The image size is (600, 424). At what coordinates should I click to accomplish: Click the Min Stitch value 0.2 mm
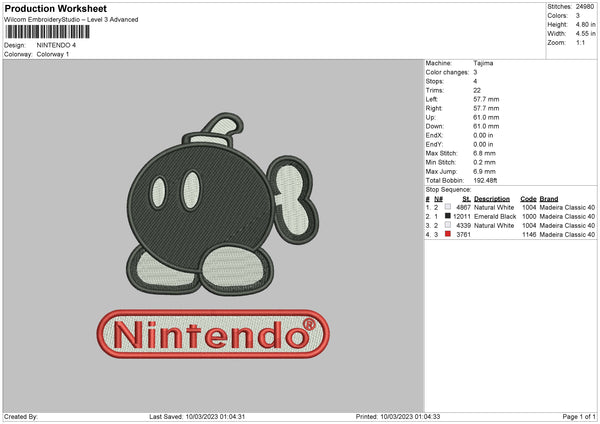484,162
